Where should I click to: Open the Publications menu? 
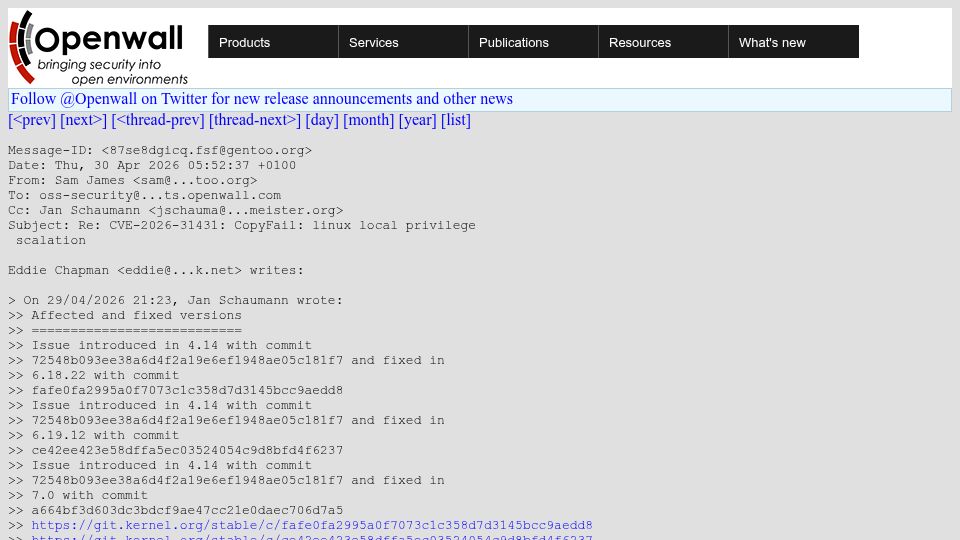[533, 42]
